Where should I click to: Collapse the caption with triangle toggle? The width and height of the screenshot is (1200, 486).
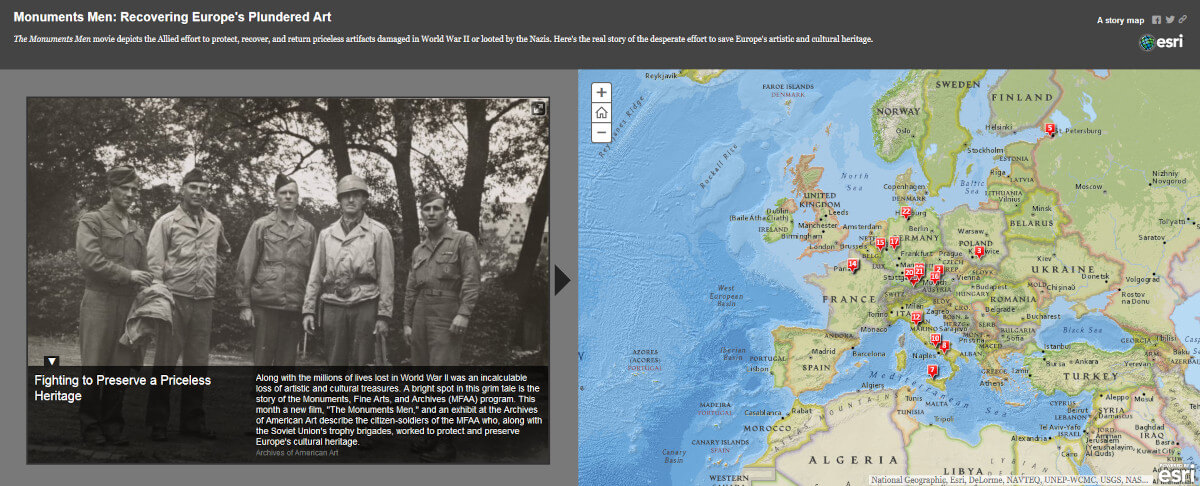click(x=52, y=361)
